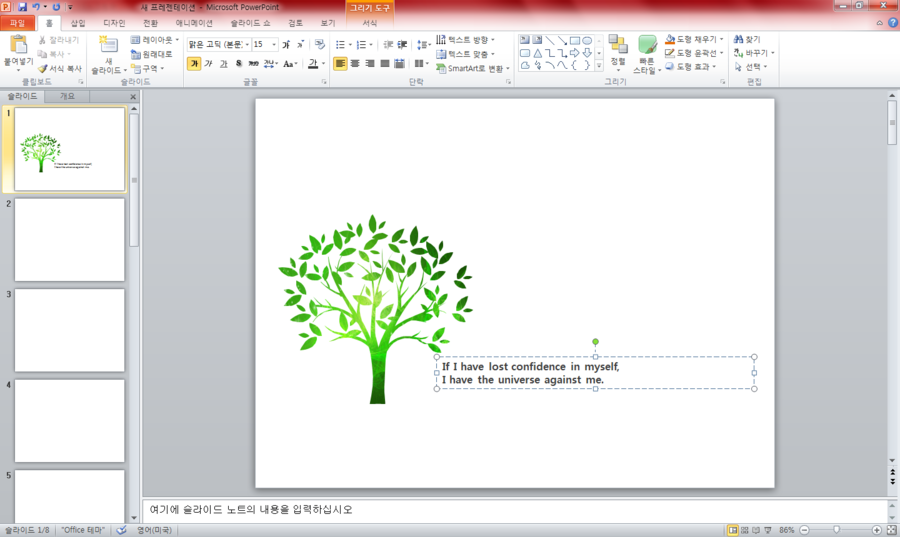The image size is (900, 537).
Task: Set Justify paragraph alignment
Action: click(385, 64)
